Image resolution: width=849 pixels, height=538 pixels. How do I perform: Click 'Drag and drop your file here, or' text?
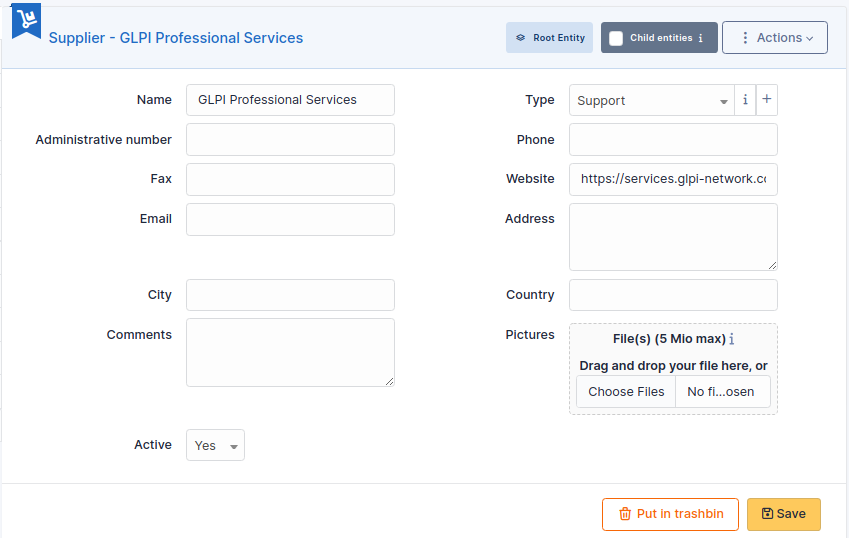(673, 366)
